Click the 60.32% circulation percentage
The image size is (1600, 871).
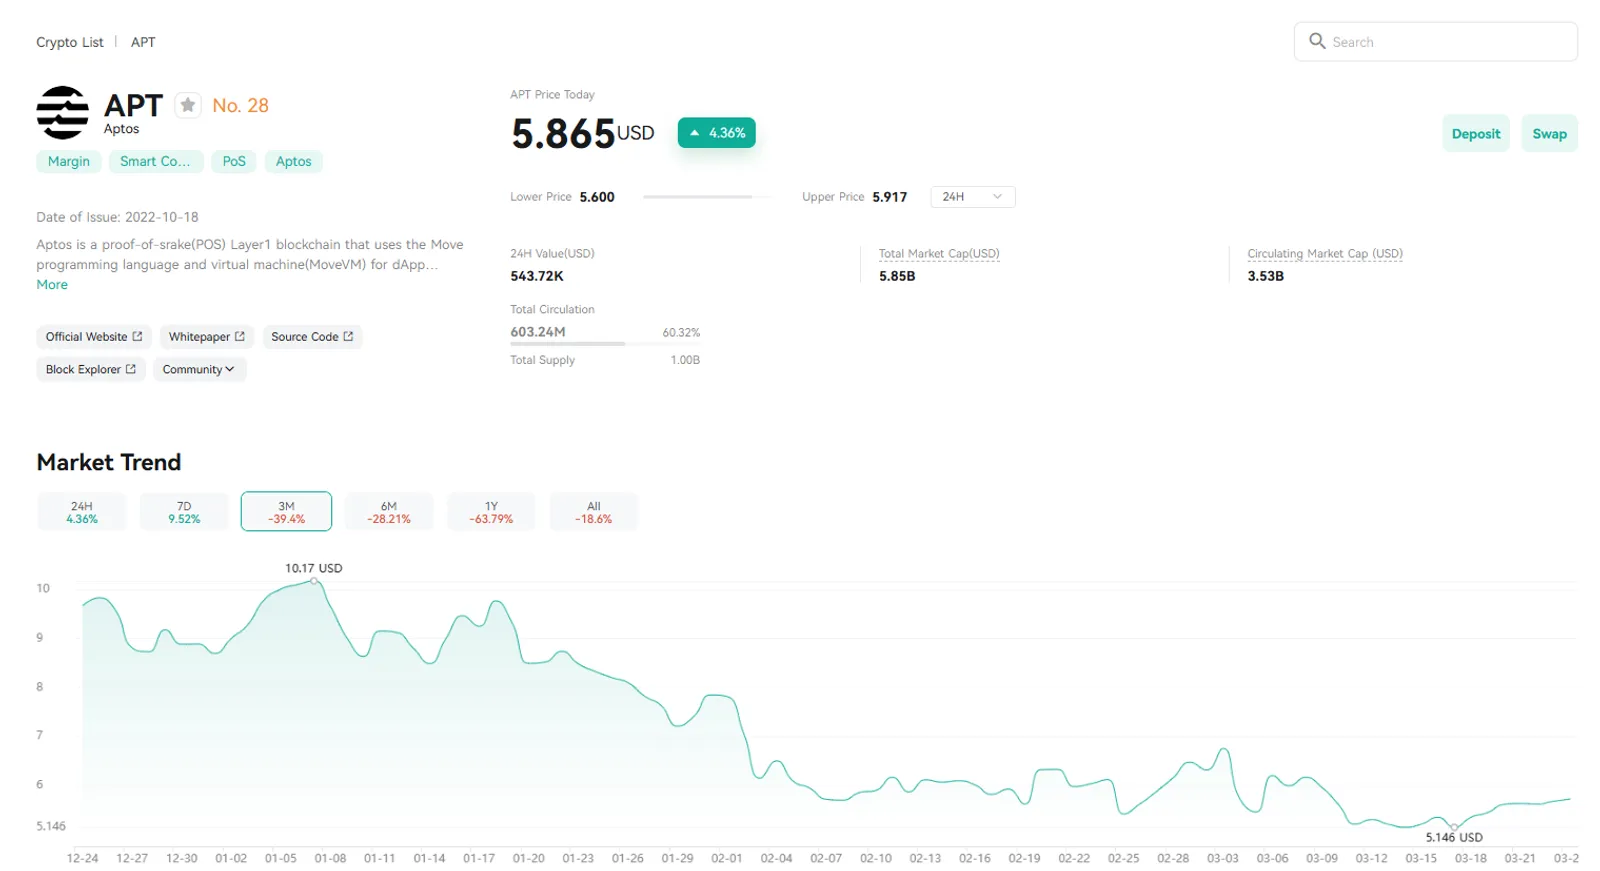(681, 333)
